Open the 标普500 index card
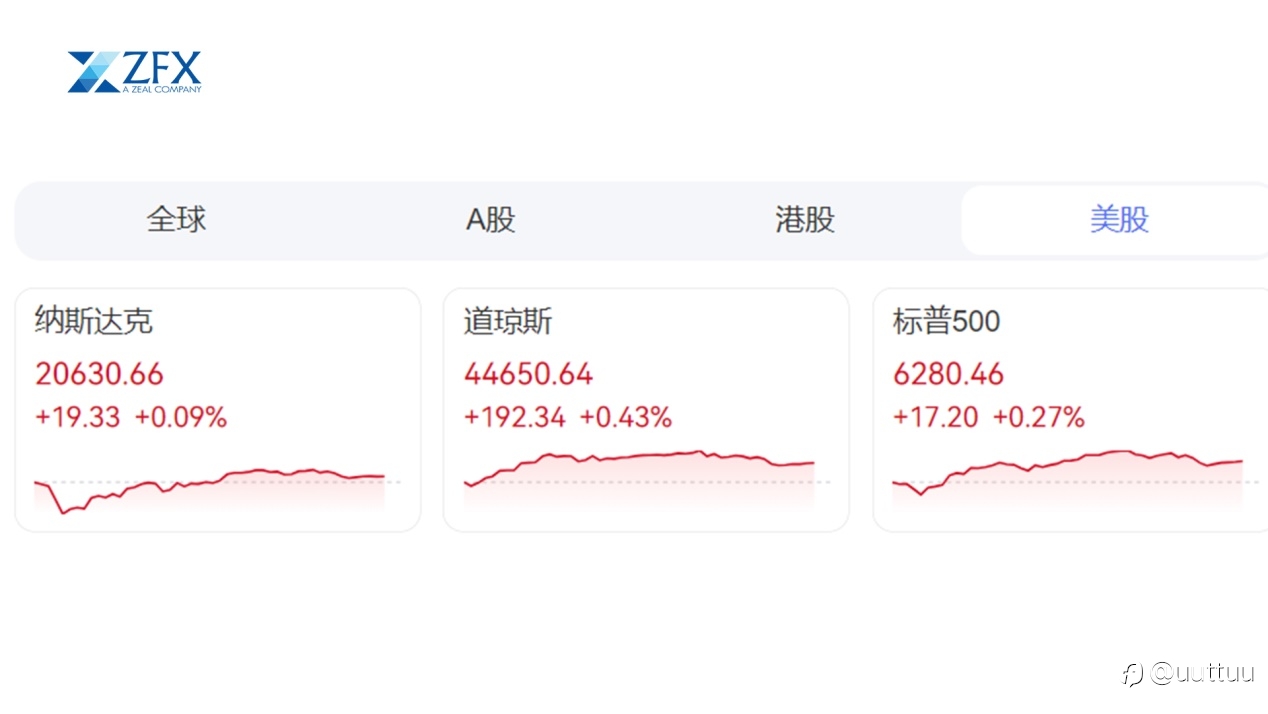The width and height of the screenshot is (1268, 714). click(1070, 410)
